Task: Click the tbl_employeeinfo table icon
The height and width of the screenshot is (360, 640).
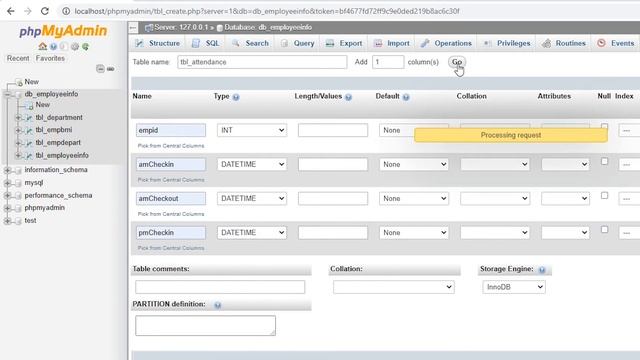Action: (29, 156)
